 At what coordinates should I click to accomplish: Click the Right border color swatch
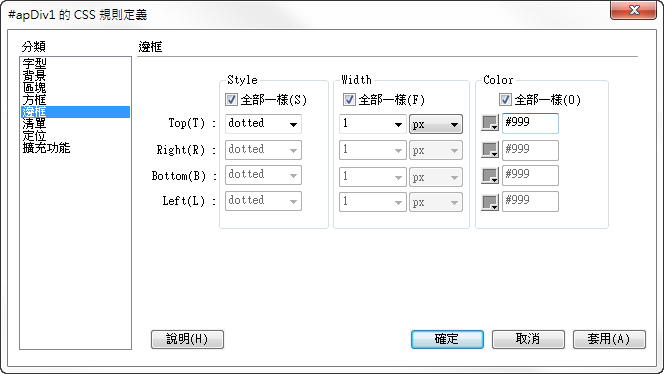[490, 150]
